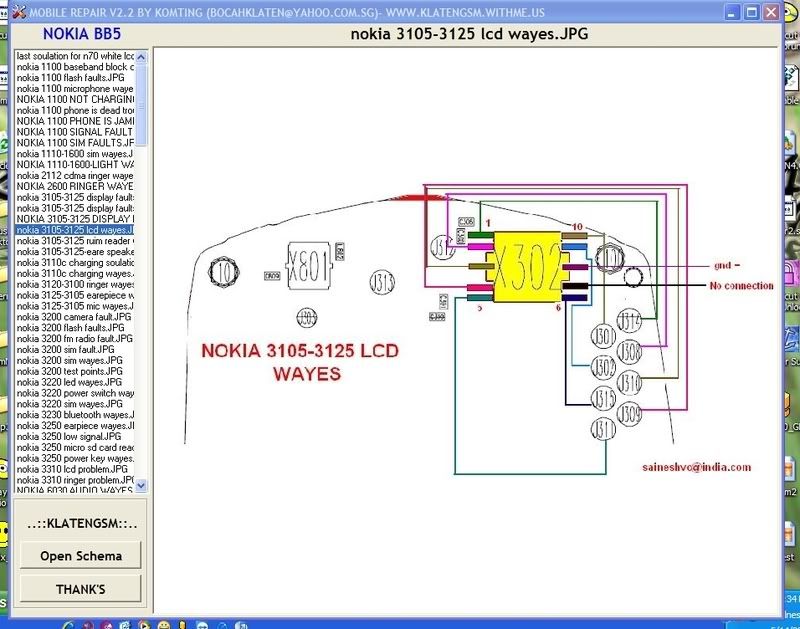Click the 'nokia 3105-3125 lcd wayes.JPG' title
Image resolution: width=800 pixels, height=629 pixels.
(469, 34)
